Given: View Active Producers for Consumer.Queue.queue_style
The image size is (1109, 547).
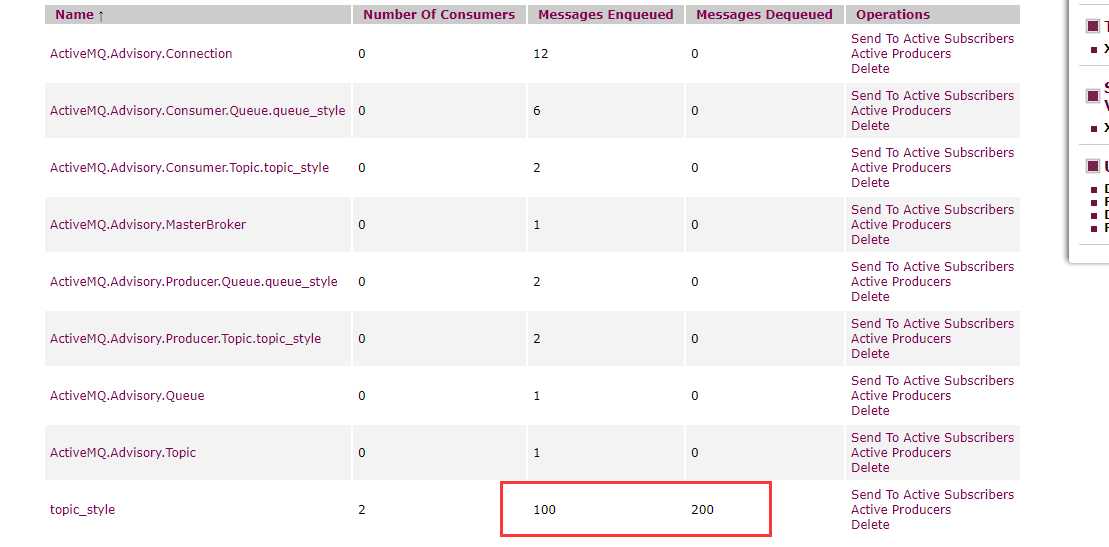Looking at the screenshot, I should (x=900, y=110).
